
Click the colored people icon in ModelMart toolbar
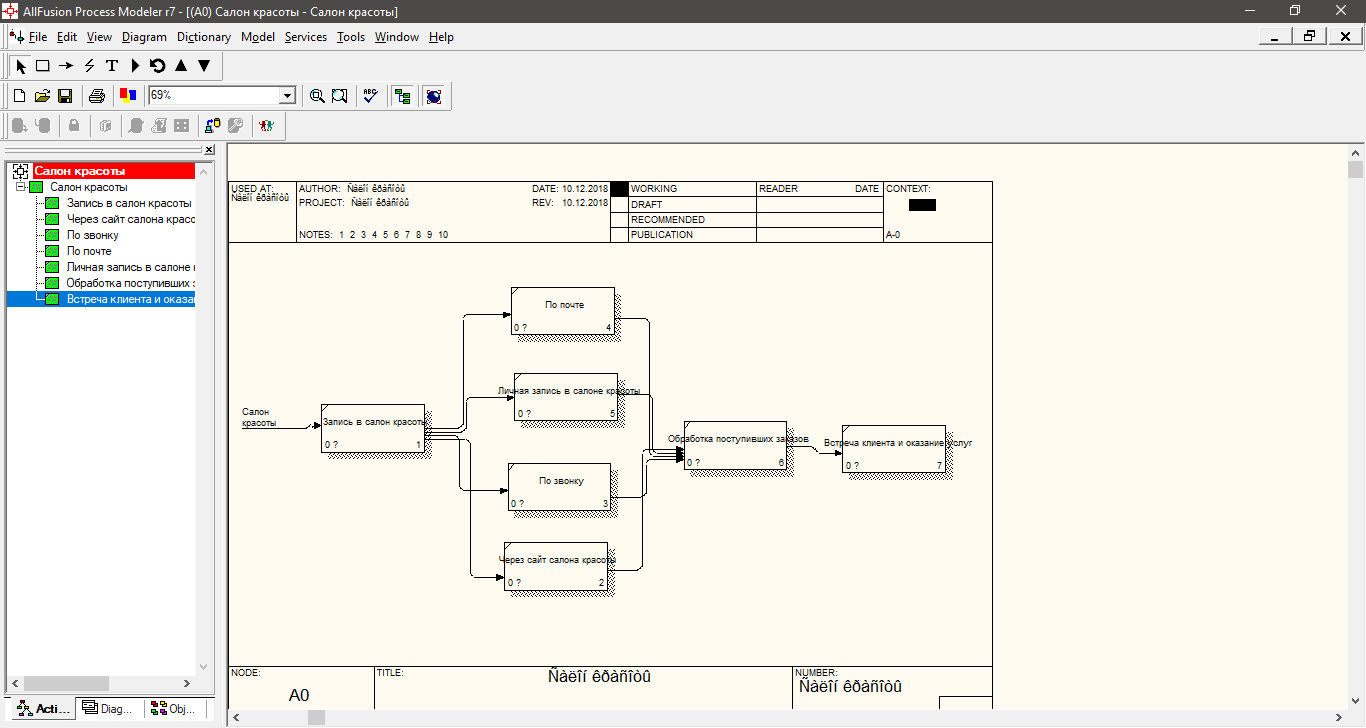(x=266, y=126)
